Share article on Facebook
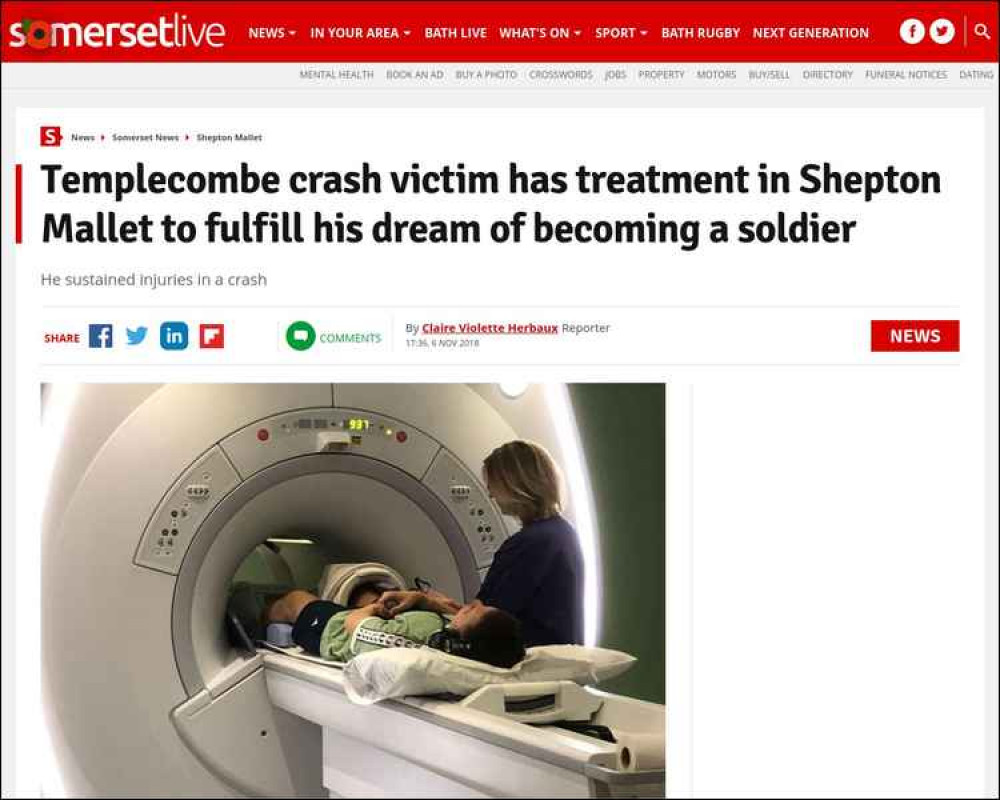This screenshot has width=1000, height=800. (x=101, y=336)
